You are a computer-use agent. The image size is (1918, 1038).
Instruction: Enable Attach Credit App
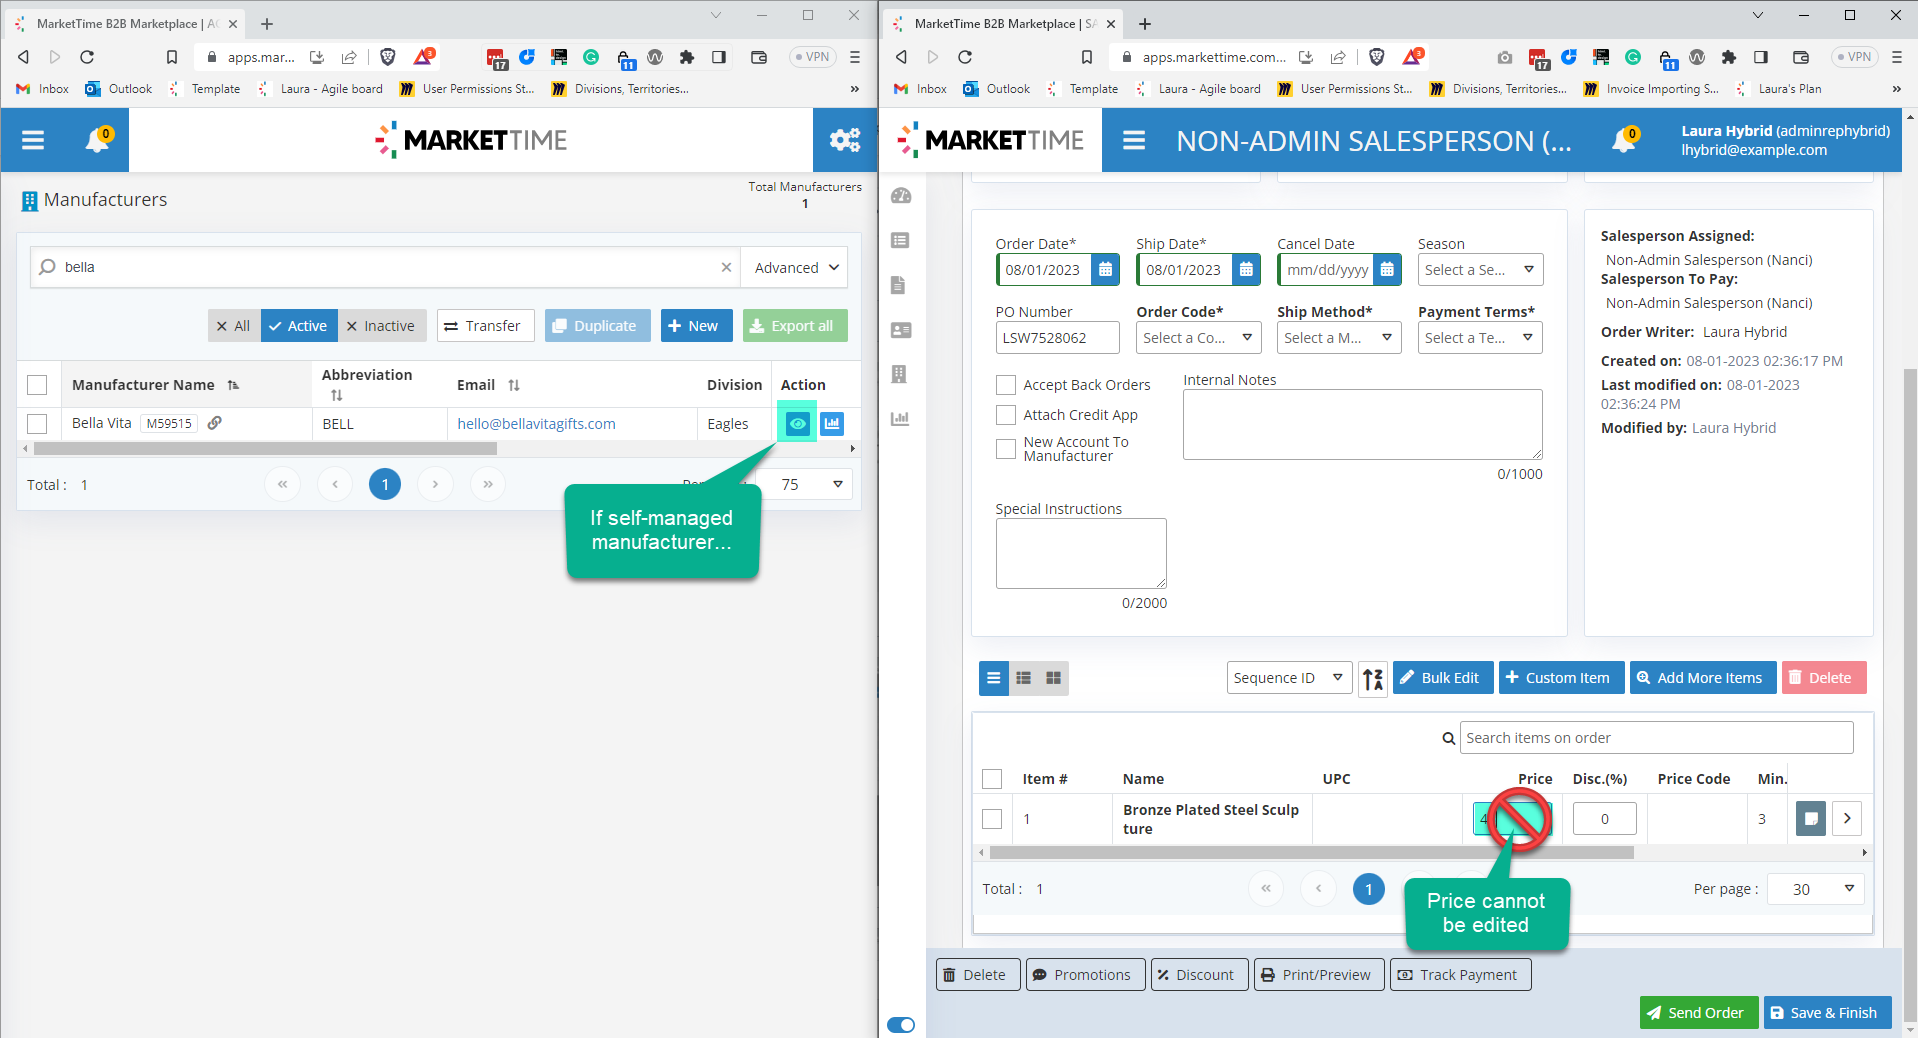(1006, 414)
